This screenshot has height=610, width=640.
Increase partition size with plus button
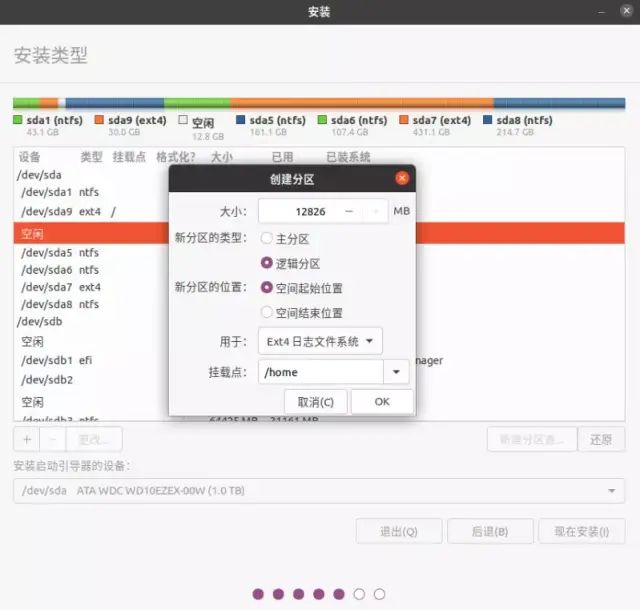375,211
